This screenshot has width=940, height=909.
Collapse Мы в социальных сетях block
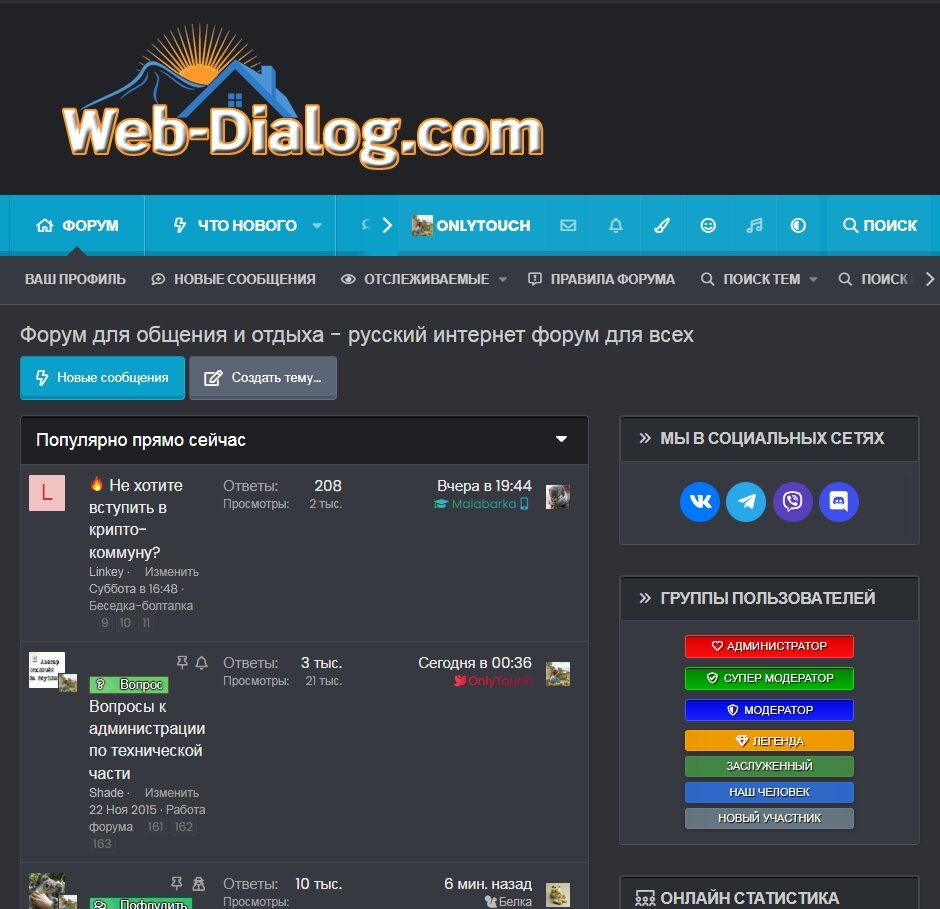[x=645, y=438]
